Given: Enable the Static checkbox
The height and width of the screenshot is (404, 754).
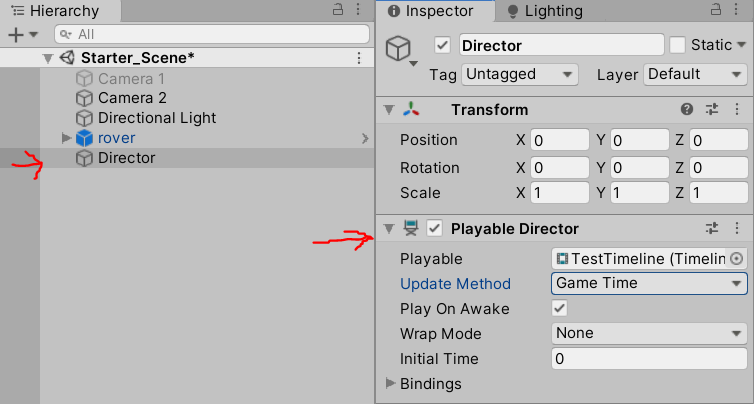Looking at the screenshot, I should (678, 45).
